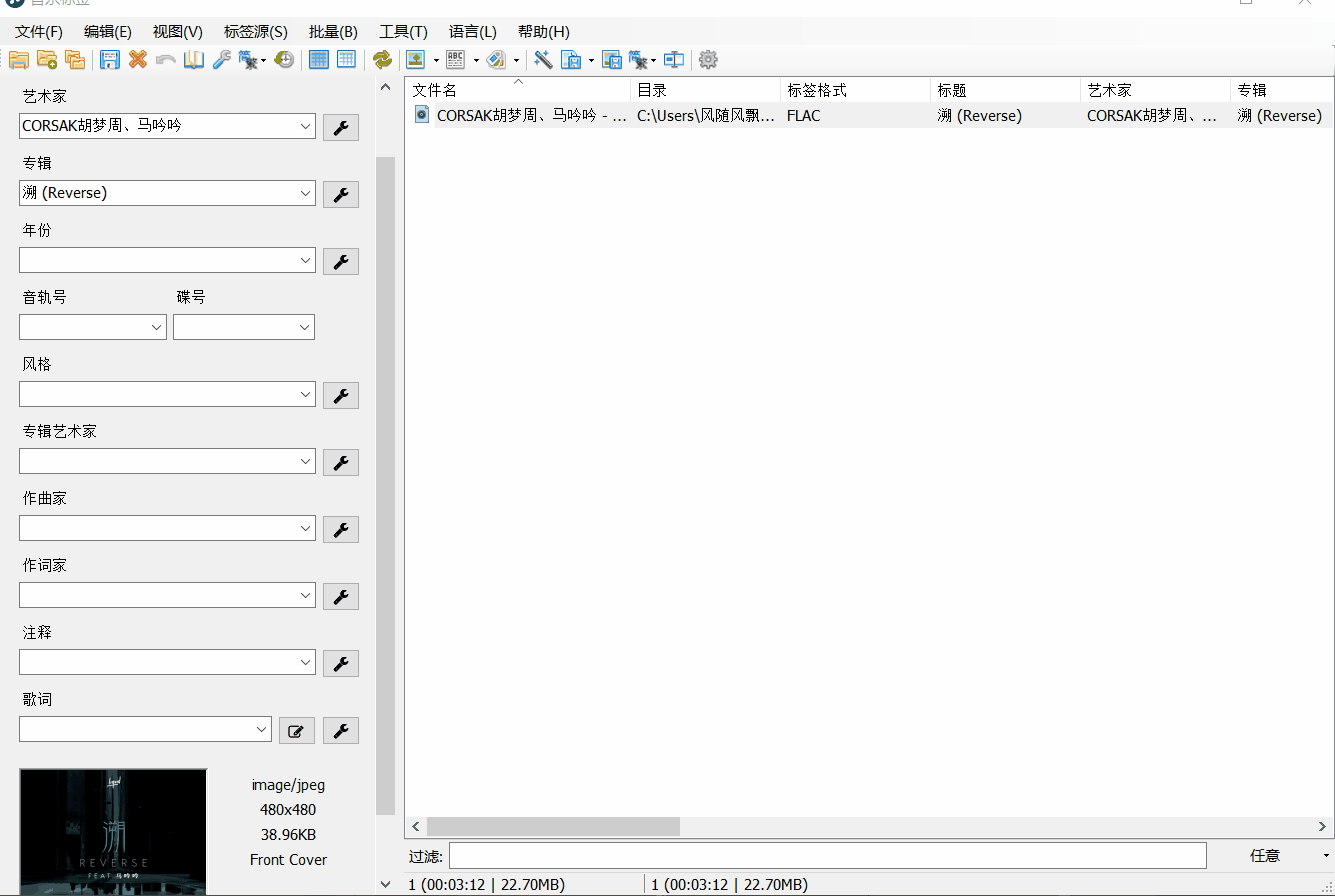The image size is (1335, 896).
Task: Click the olive refresh arrows icon
Action: 382,60
